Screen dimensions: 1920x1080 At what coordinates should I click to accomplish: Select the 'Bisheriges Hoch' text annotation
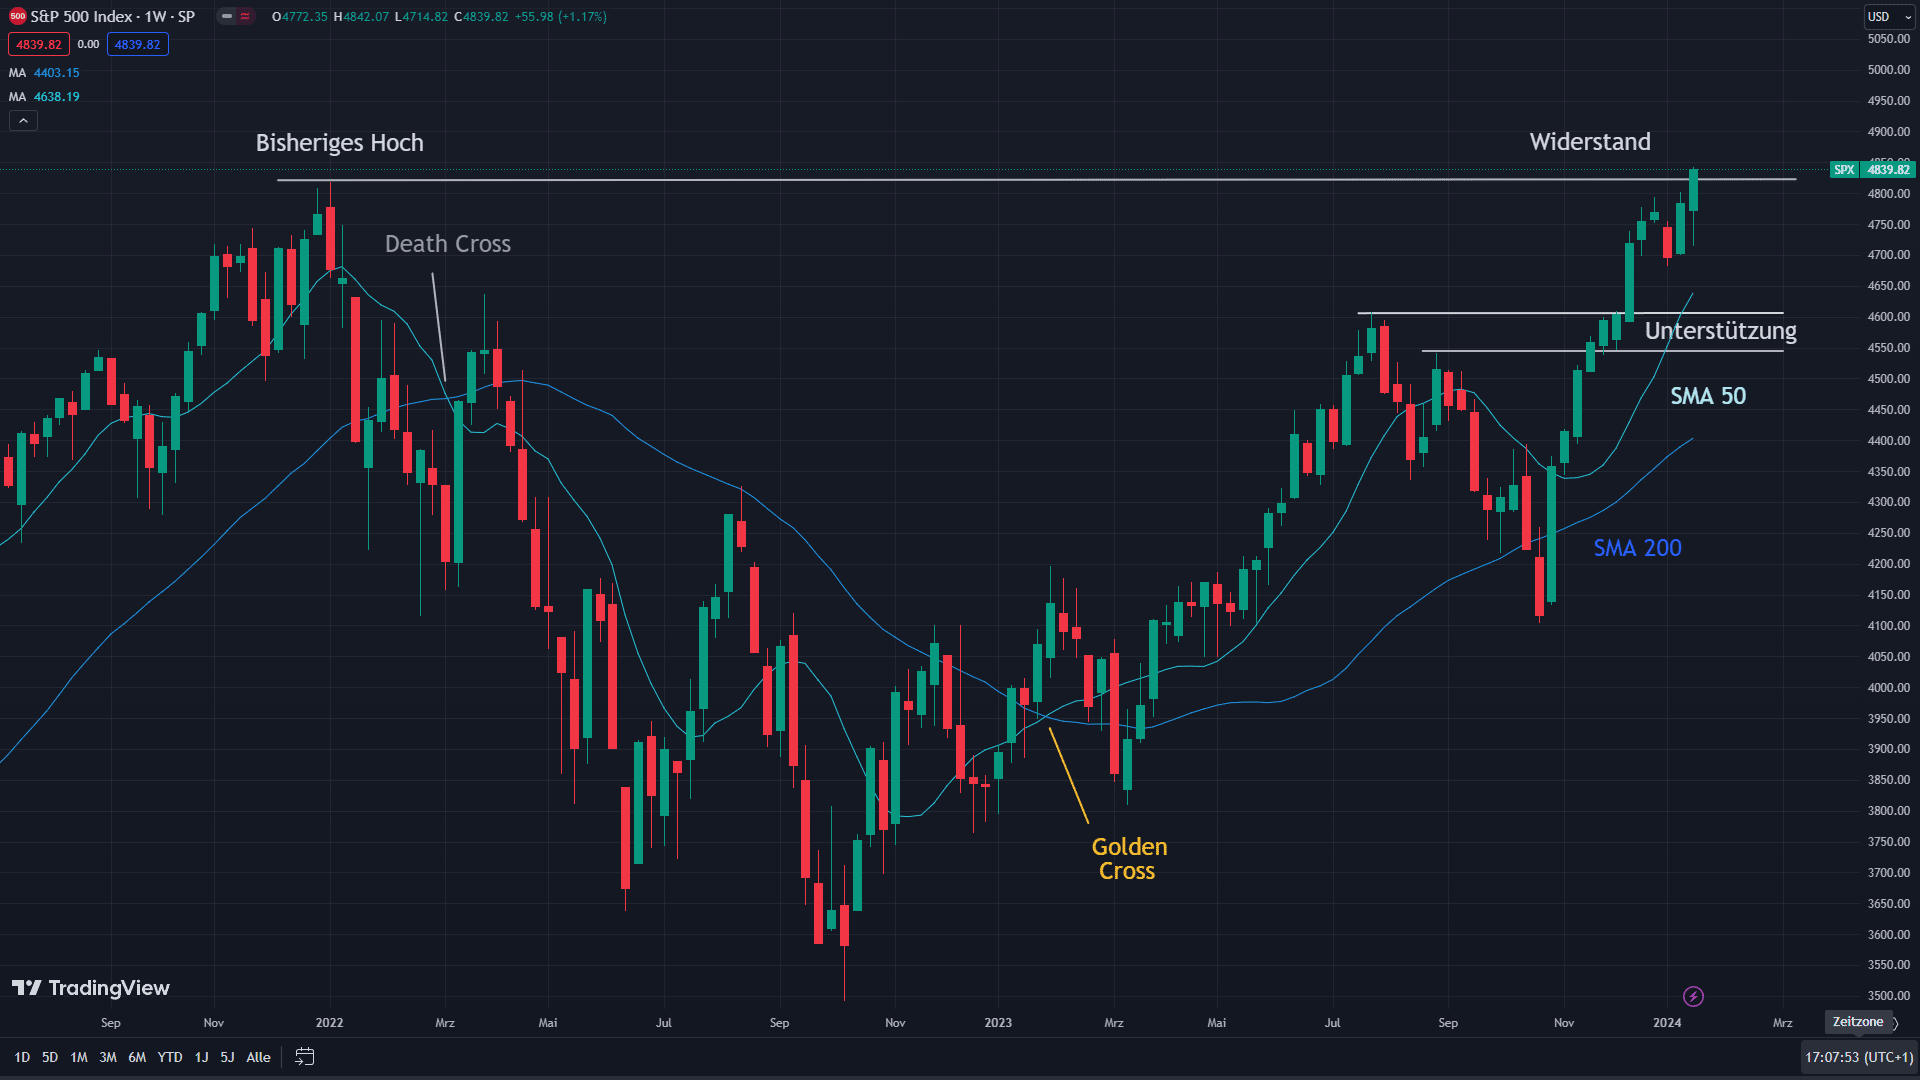click(x=340, y=143)
